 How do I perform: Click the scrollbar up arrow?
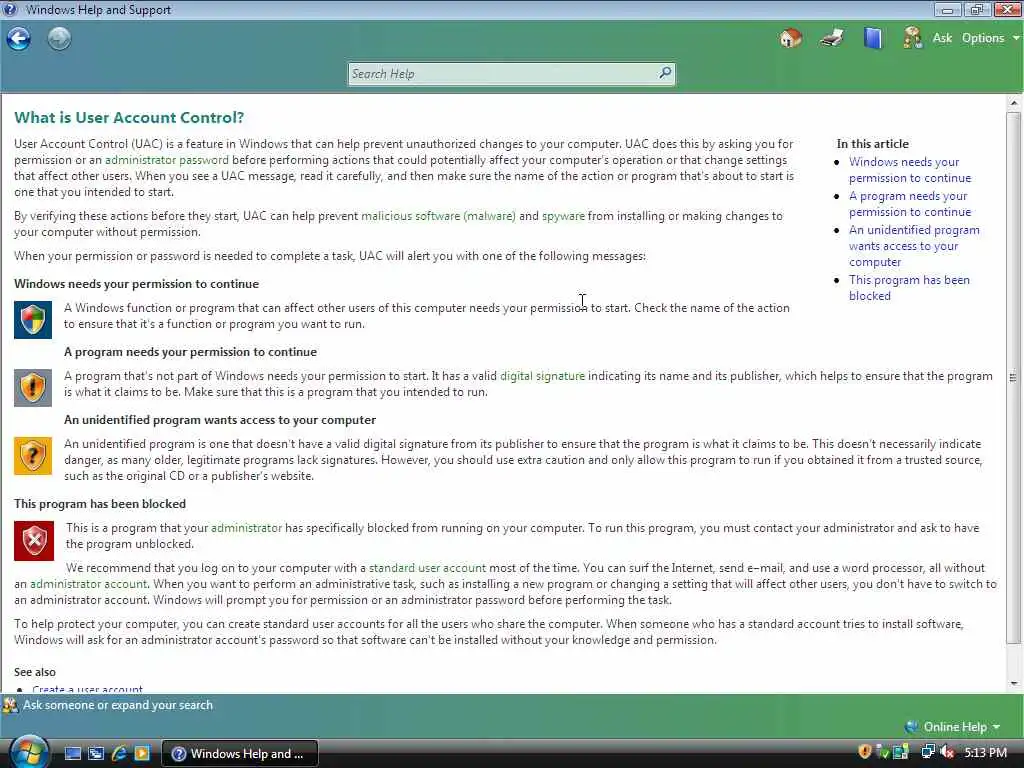(1013, 103)
